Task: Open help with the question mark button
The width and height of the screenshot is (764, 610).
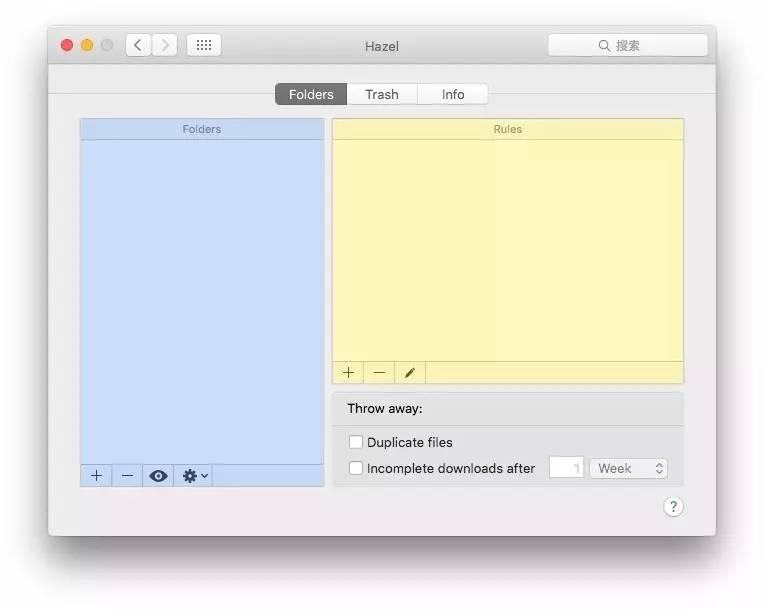Action: click(673, 507)
